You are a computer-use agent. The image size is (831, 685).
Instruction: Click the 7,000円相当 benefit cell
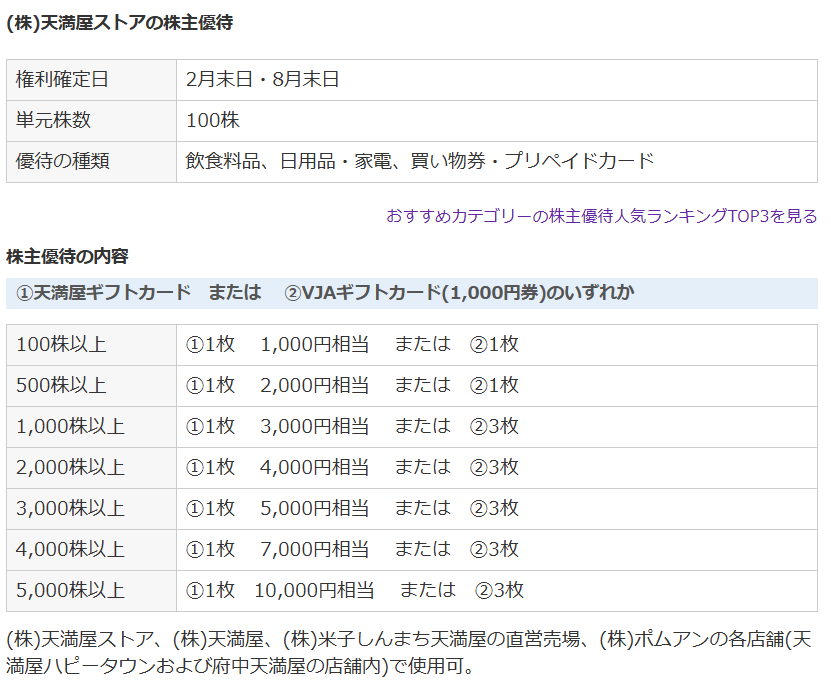coord(497,549)
